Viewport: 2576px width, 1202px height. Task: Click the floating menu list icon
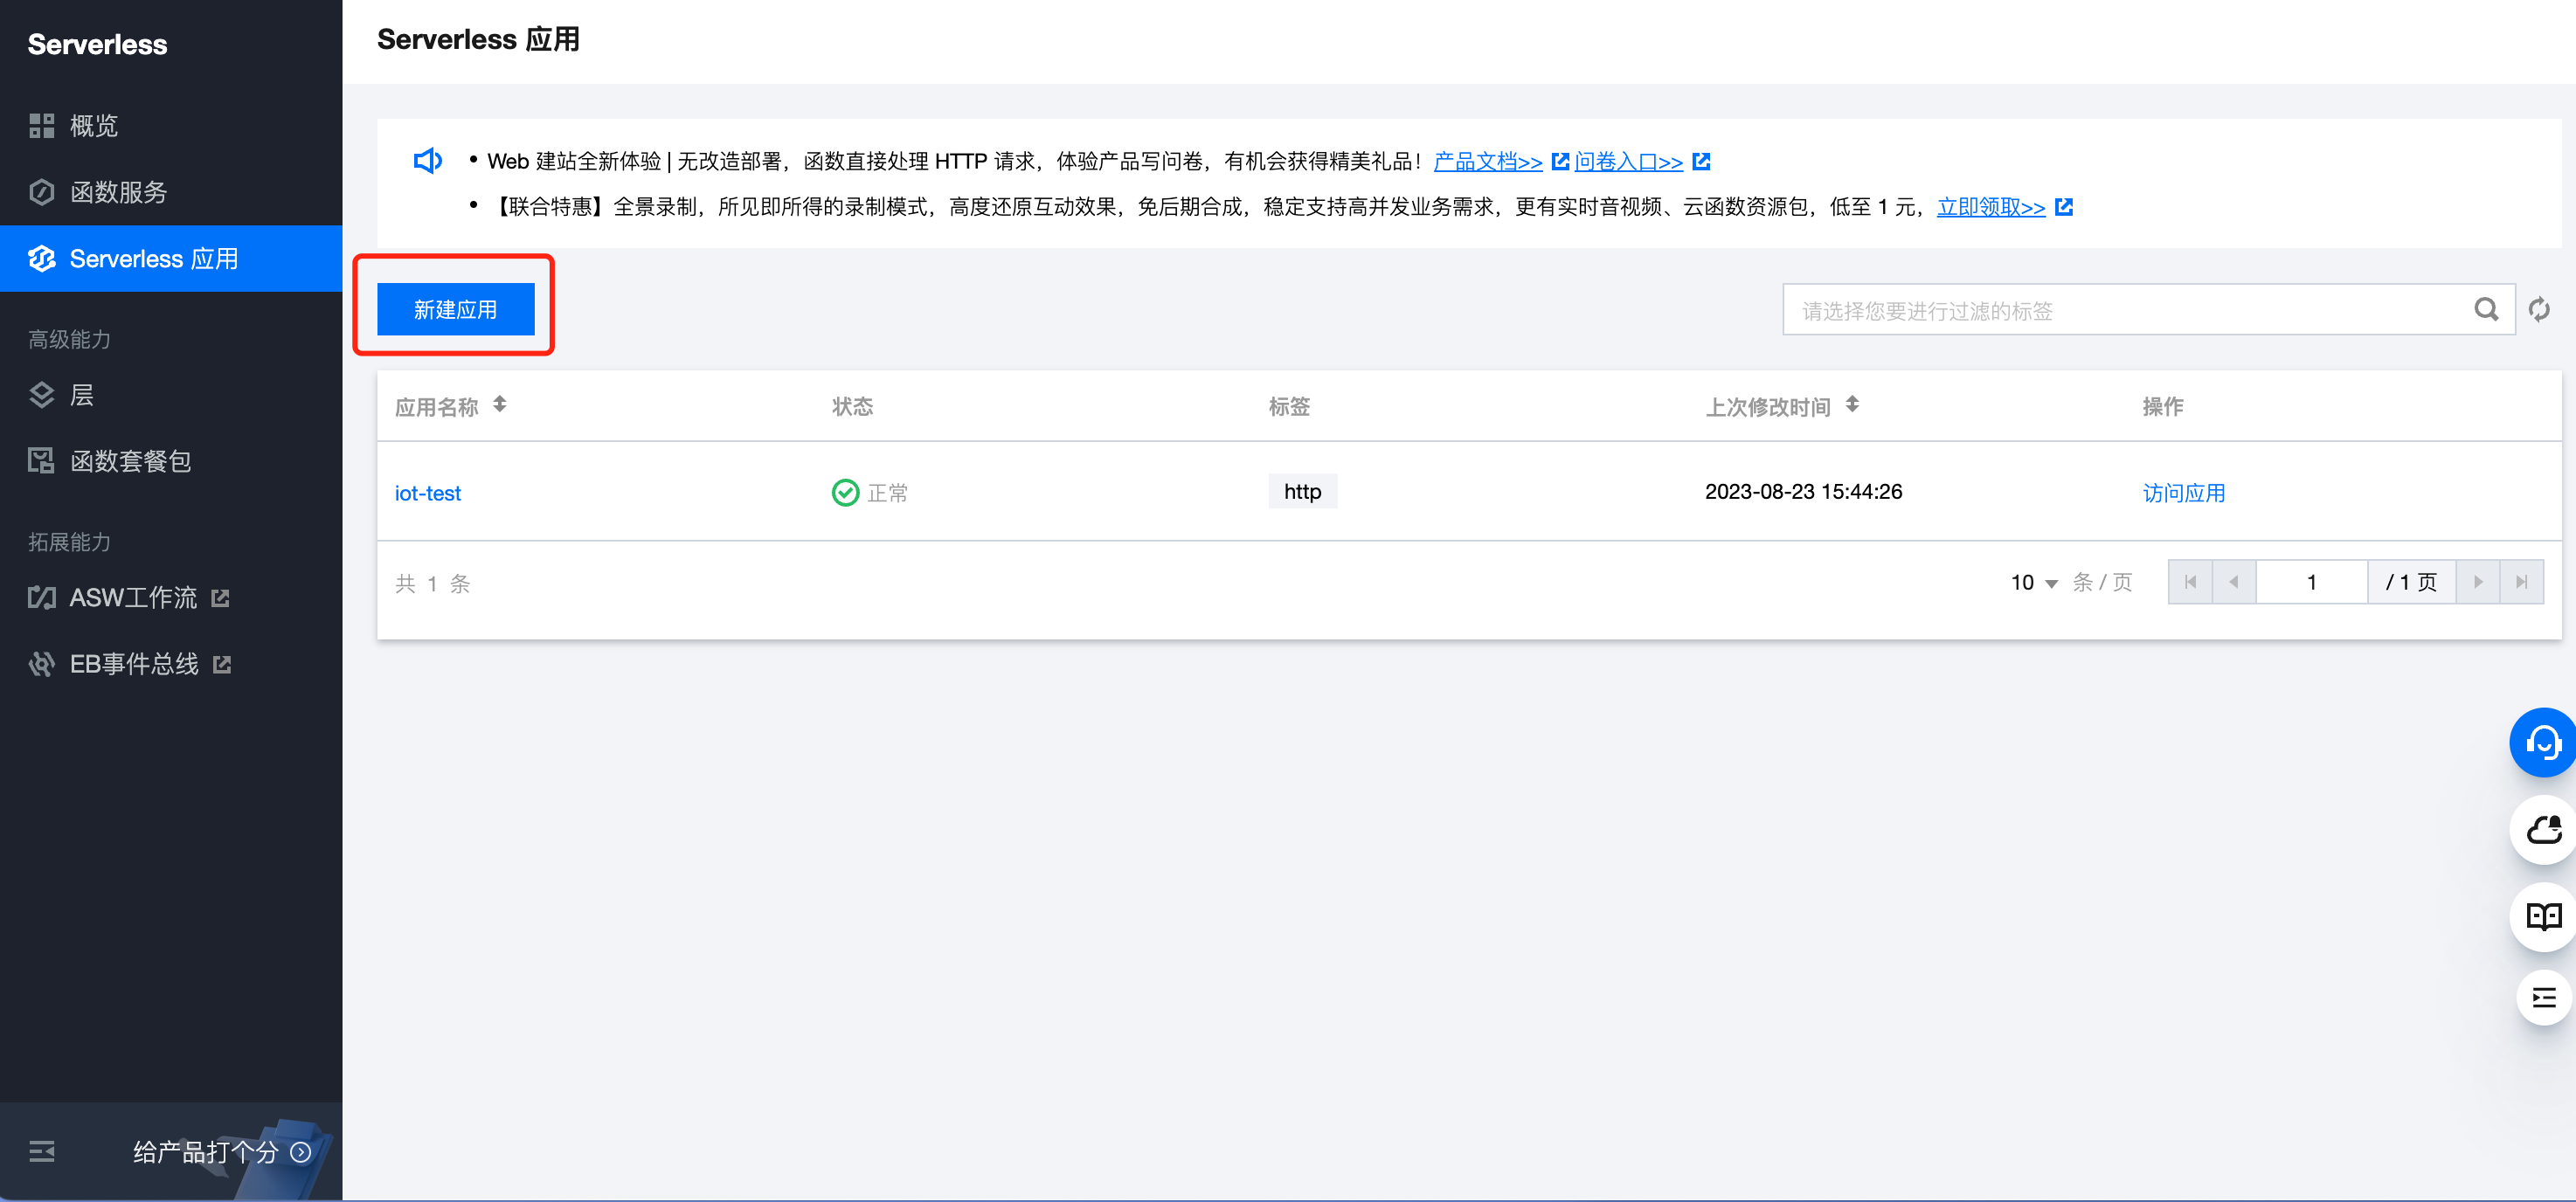[x=2543, y=997]
